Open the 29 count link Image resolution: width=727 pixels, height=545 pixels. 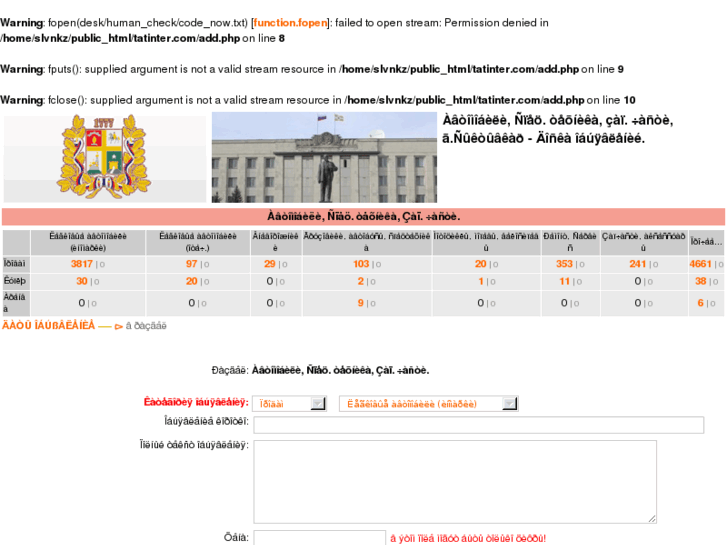tap(270, 264)
